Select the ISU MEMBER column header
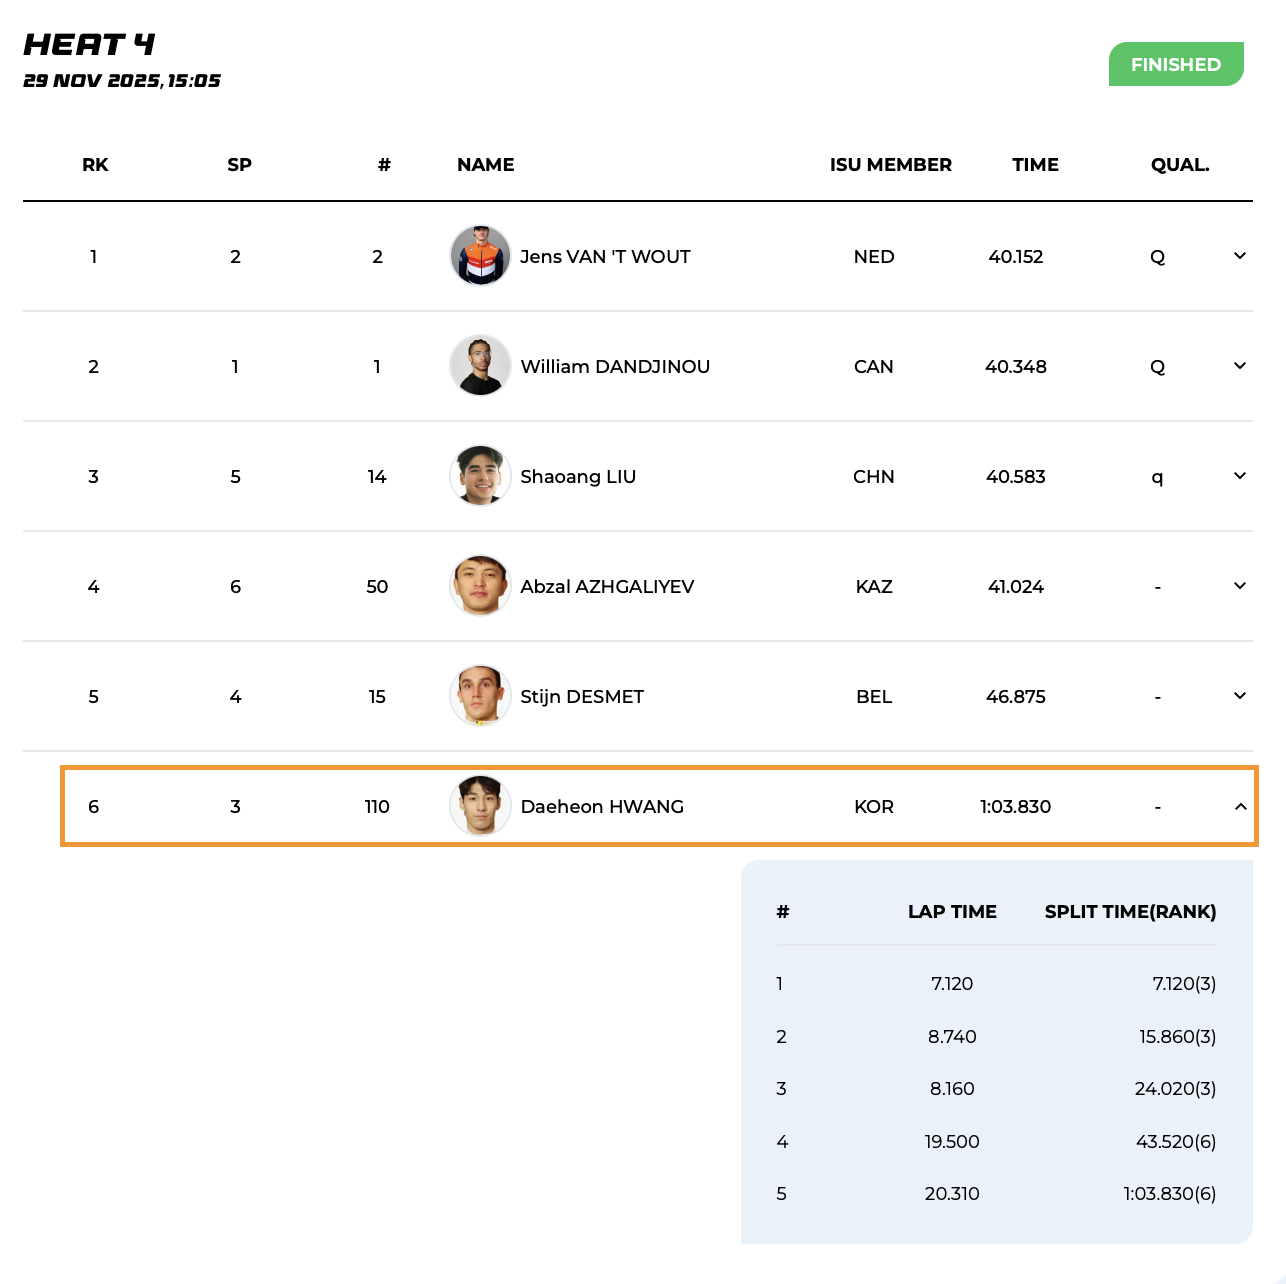Screen dimensions: 1286x1284 tap(890, 165)
